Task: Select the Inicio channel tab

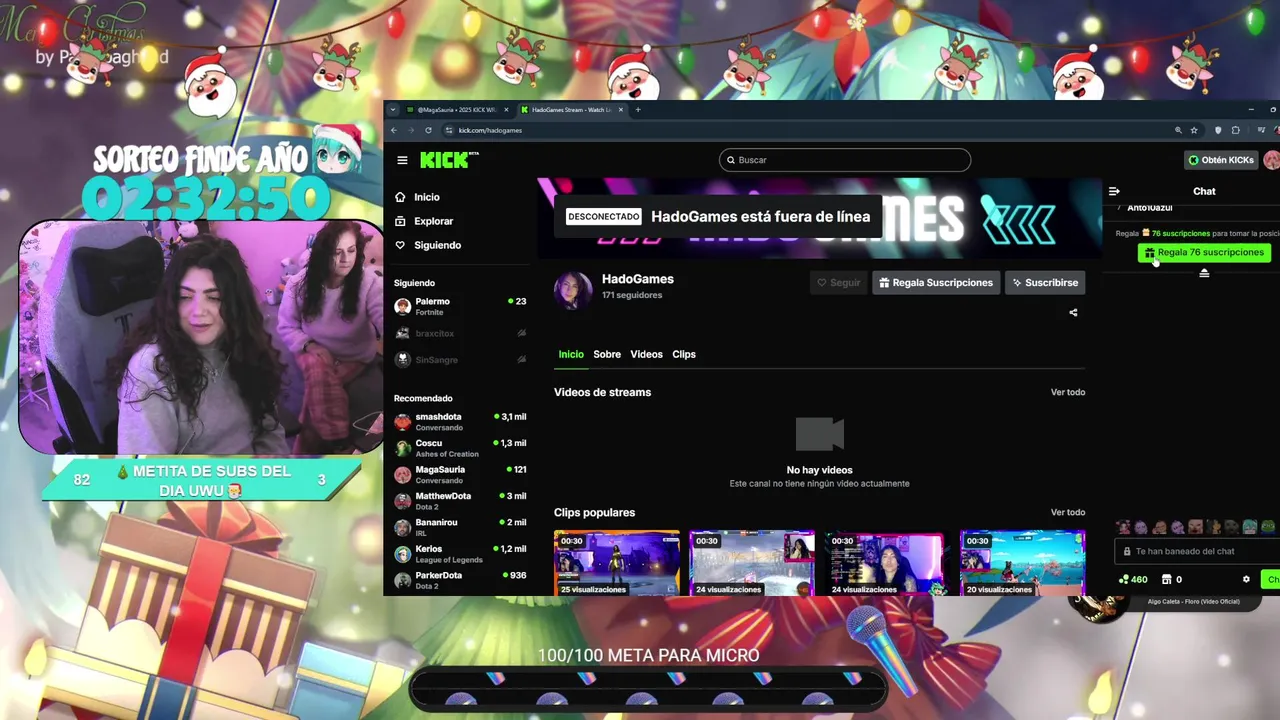Action: pyautogui.click(x=571, y=354)
